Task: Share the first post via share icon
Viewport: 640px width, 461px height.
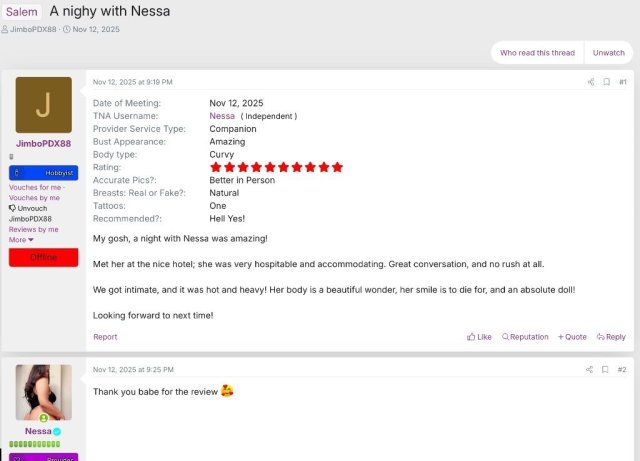Action: [591, 82]
